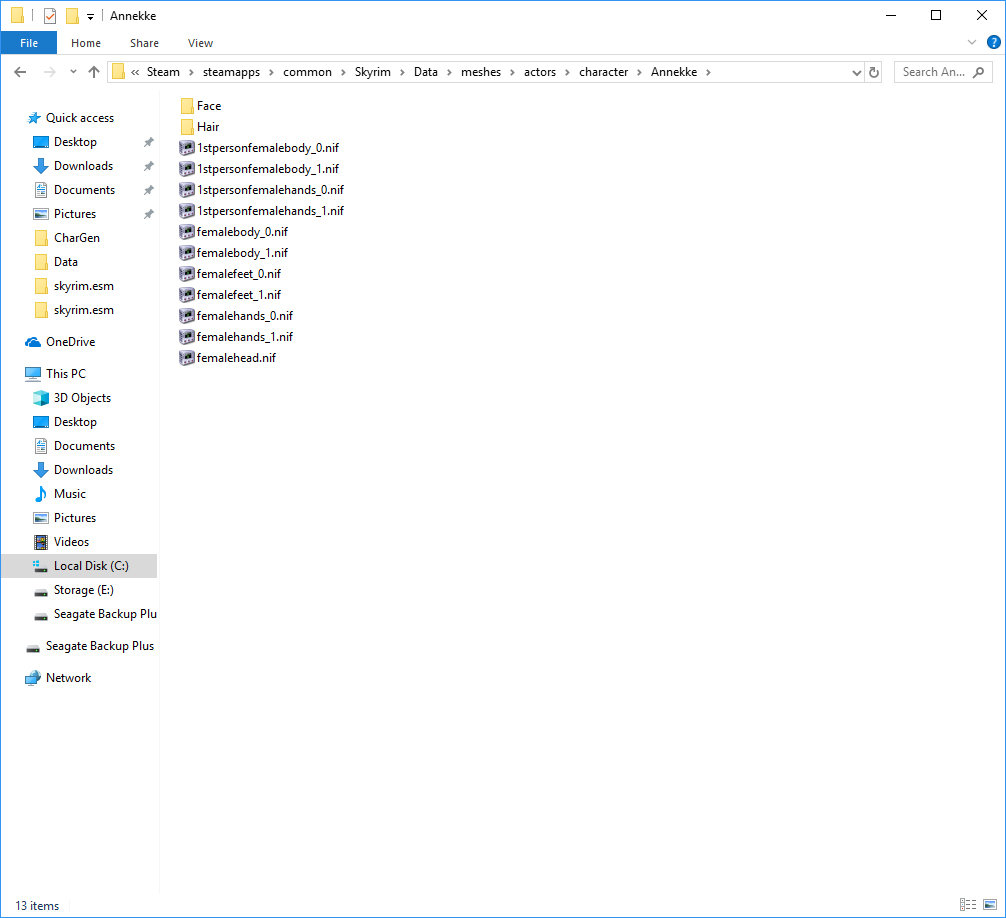Open 3D Objects under This PC
The height and width of the screenshot is (918, 1006).
[72, 398]
